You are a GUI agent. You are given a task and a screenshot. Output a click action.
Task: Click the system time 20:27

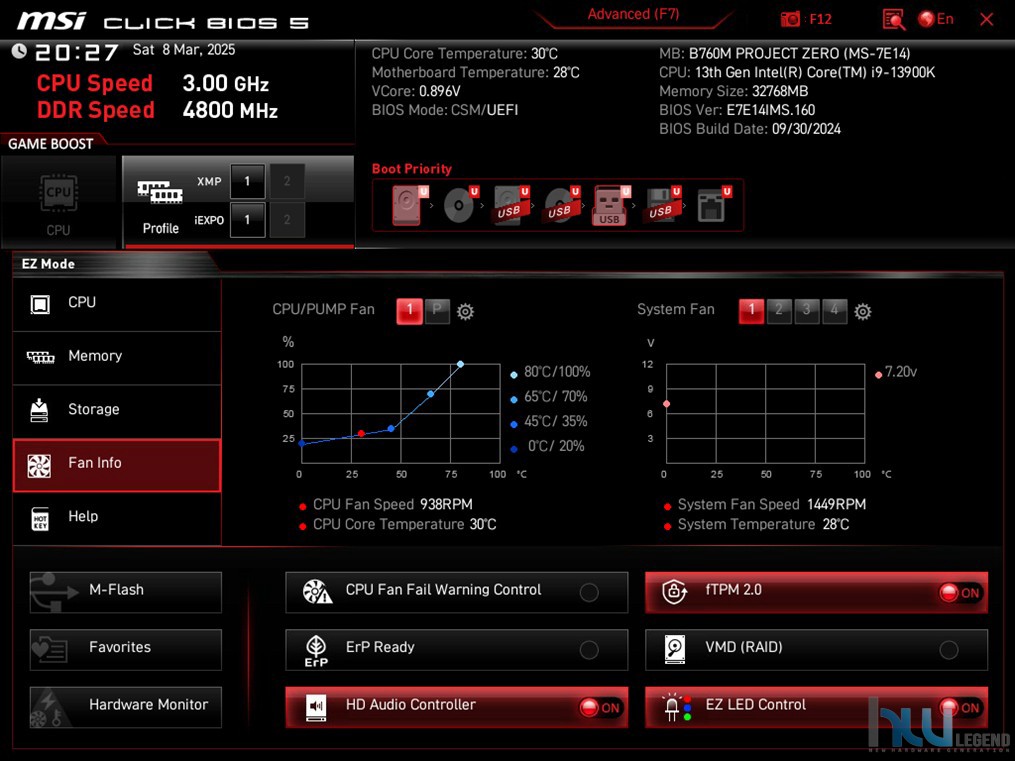coord(76,52)
